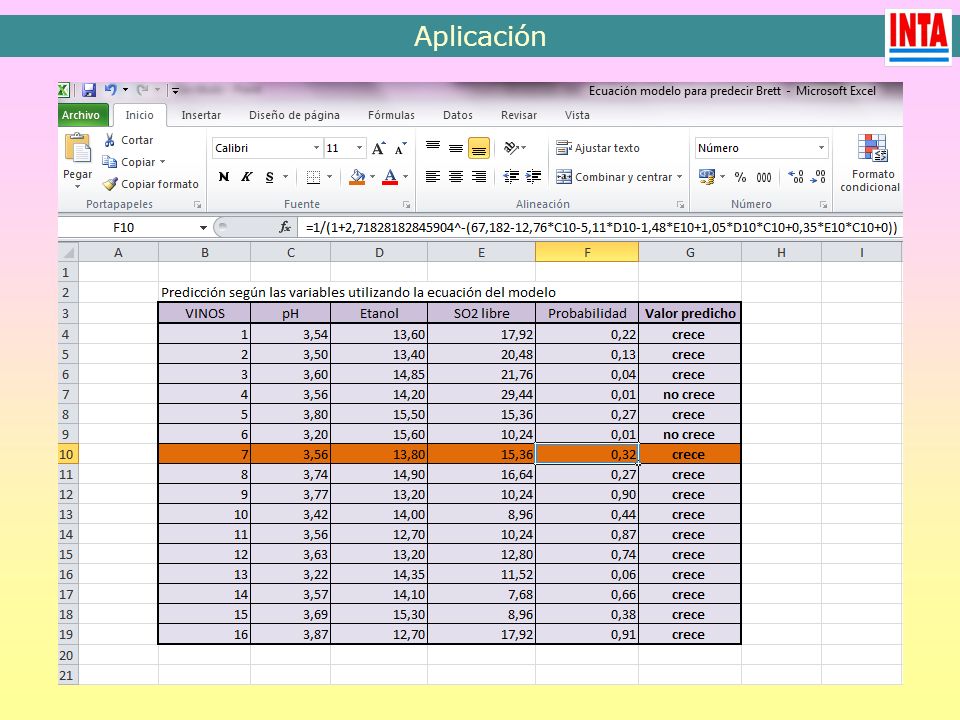Apply percent style format
The width and height of the screenshot is (960, 720).
tap(741, 177)
